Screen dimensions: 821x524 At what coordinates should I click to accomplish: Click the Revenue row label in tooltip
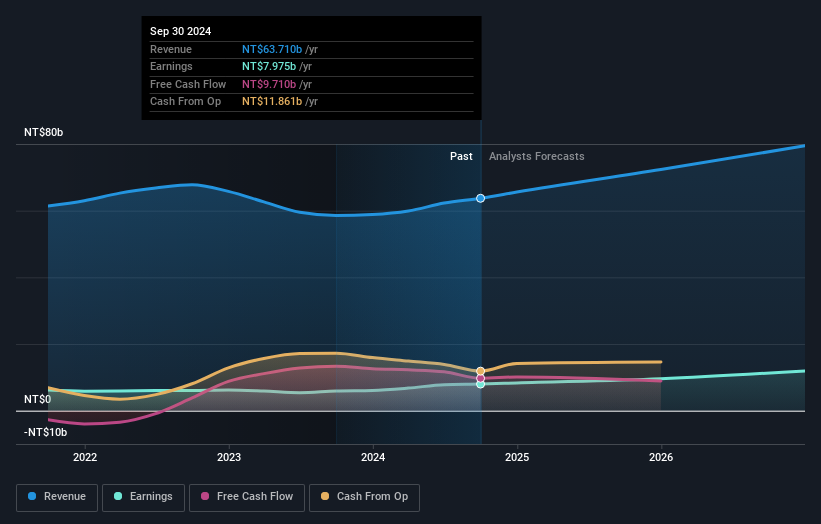171,49
